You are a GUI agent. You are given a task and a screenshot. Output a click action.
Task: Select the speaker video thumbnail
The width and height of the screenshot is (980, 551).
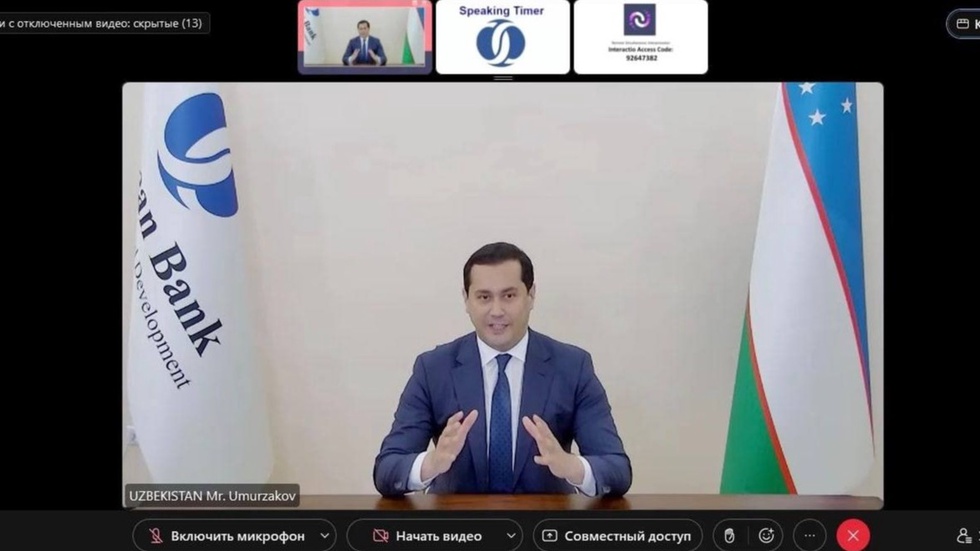[x=365, y=38]
